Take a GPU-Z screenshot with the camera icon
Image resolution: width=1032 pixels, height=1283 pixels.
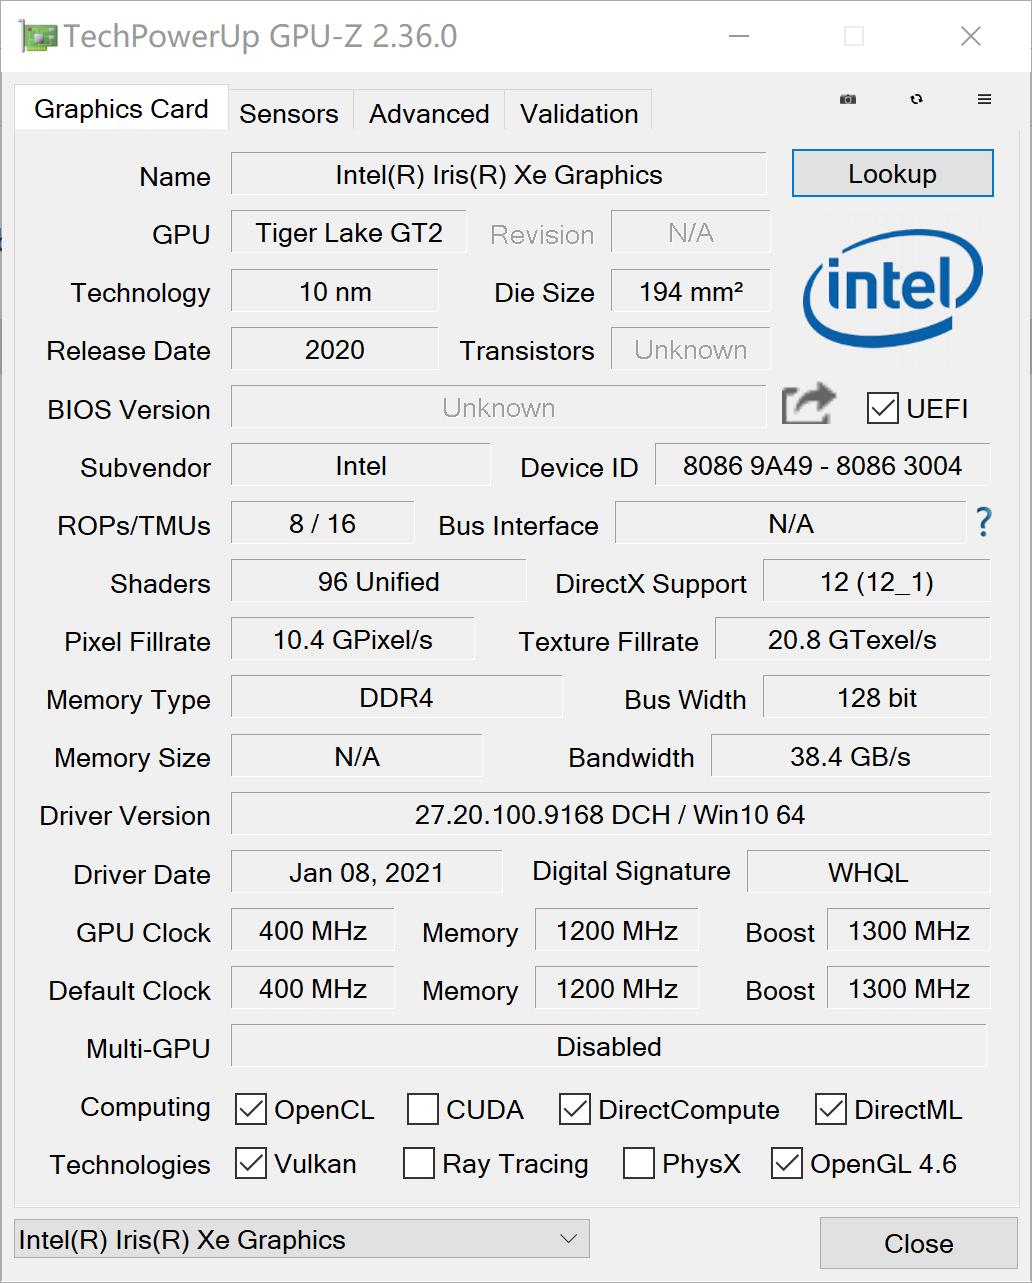tap(847, 99)
